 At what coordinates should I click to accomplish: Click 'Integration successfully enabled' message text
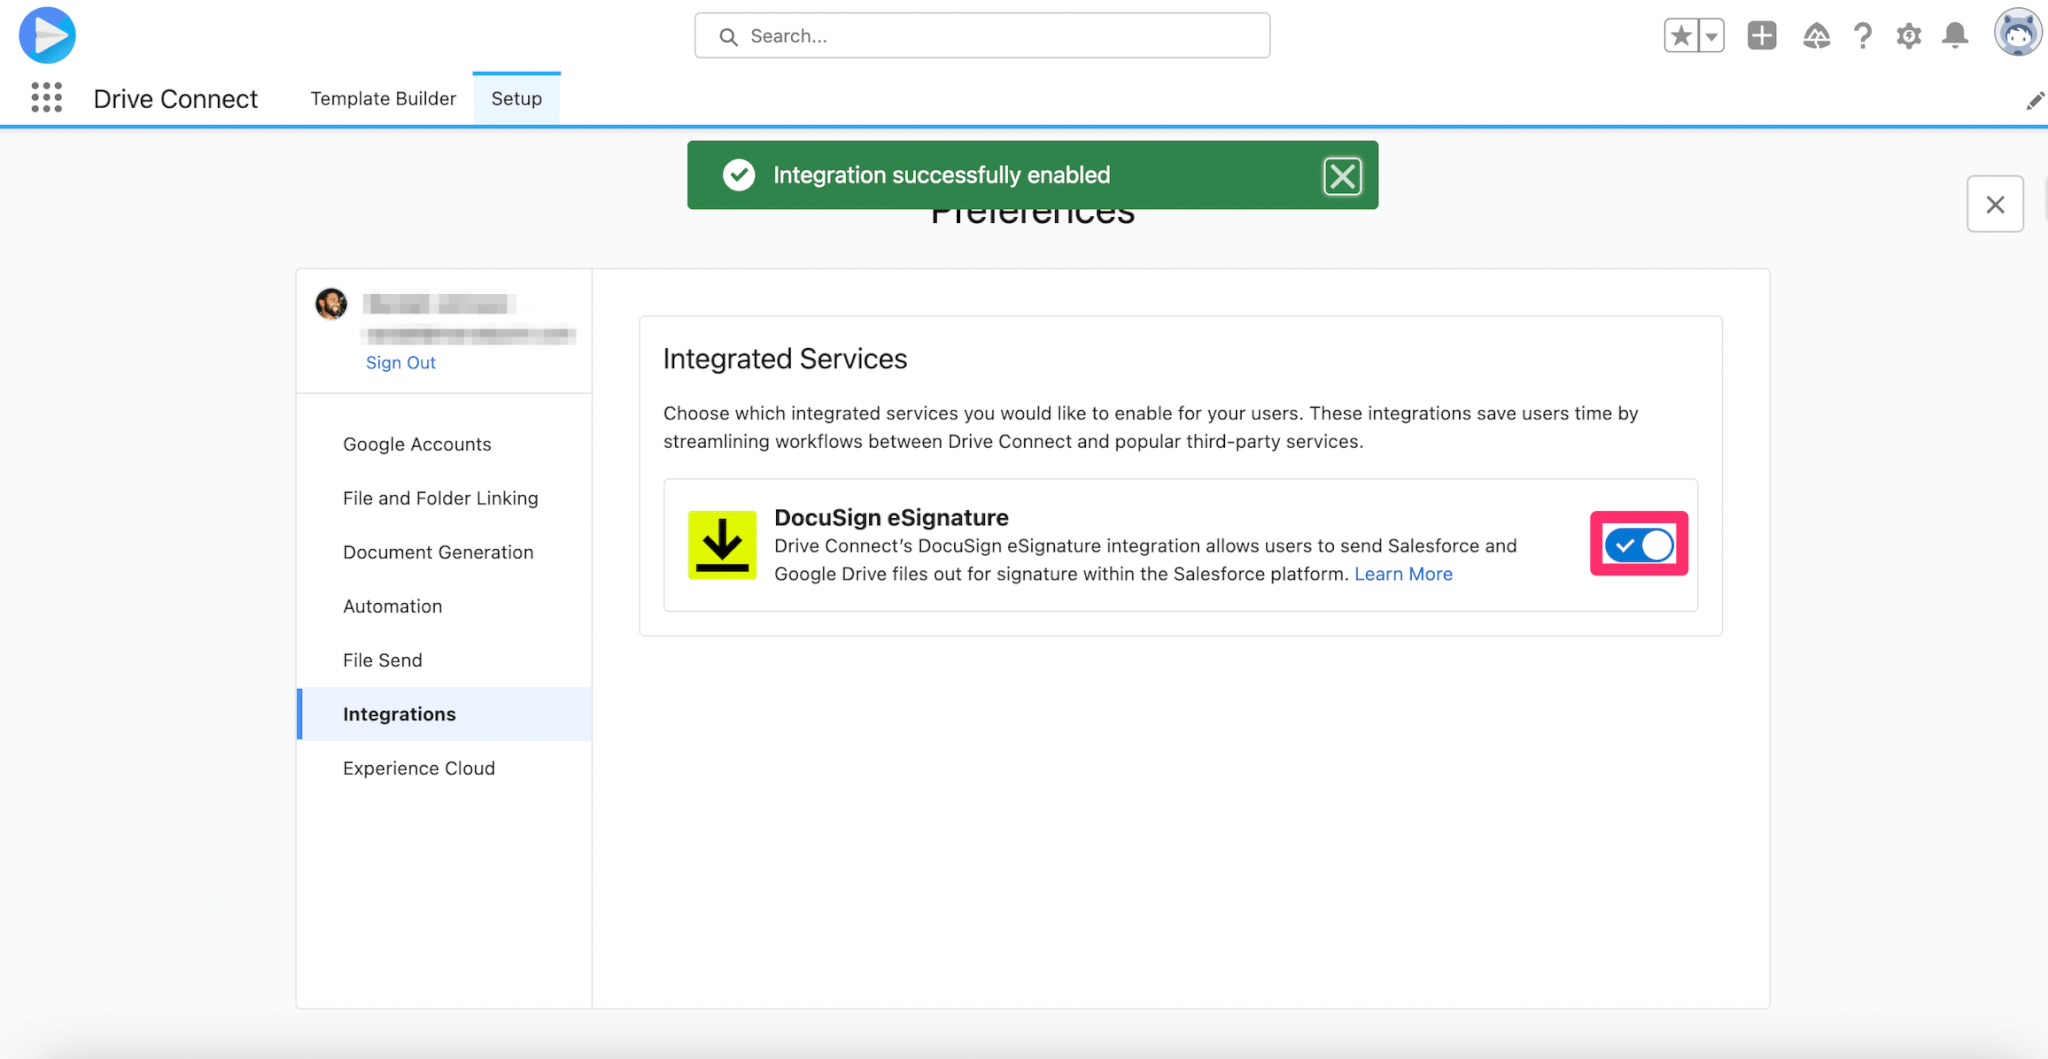(941, 175)
